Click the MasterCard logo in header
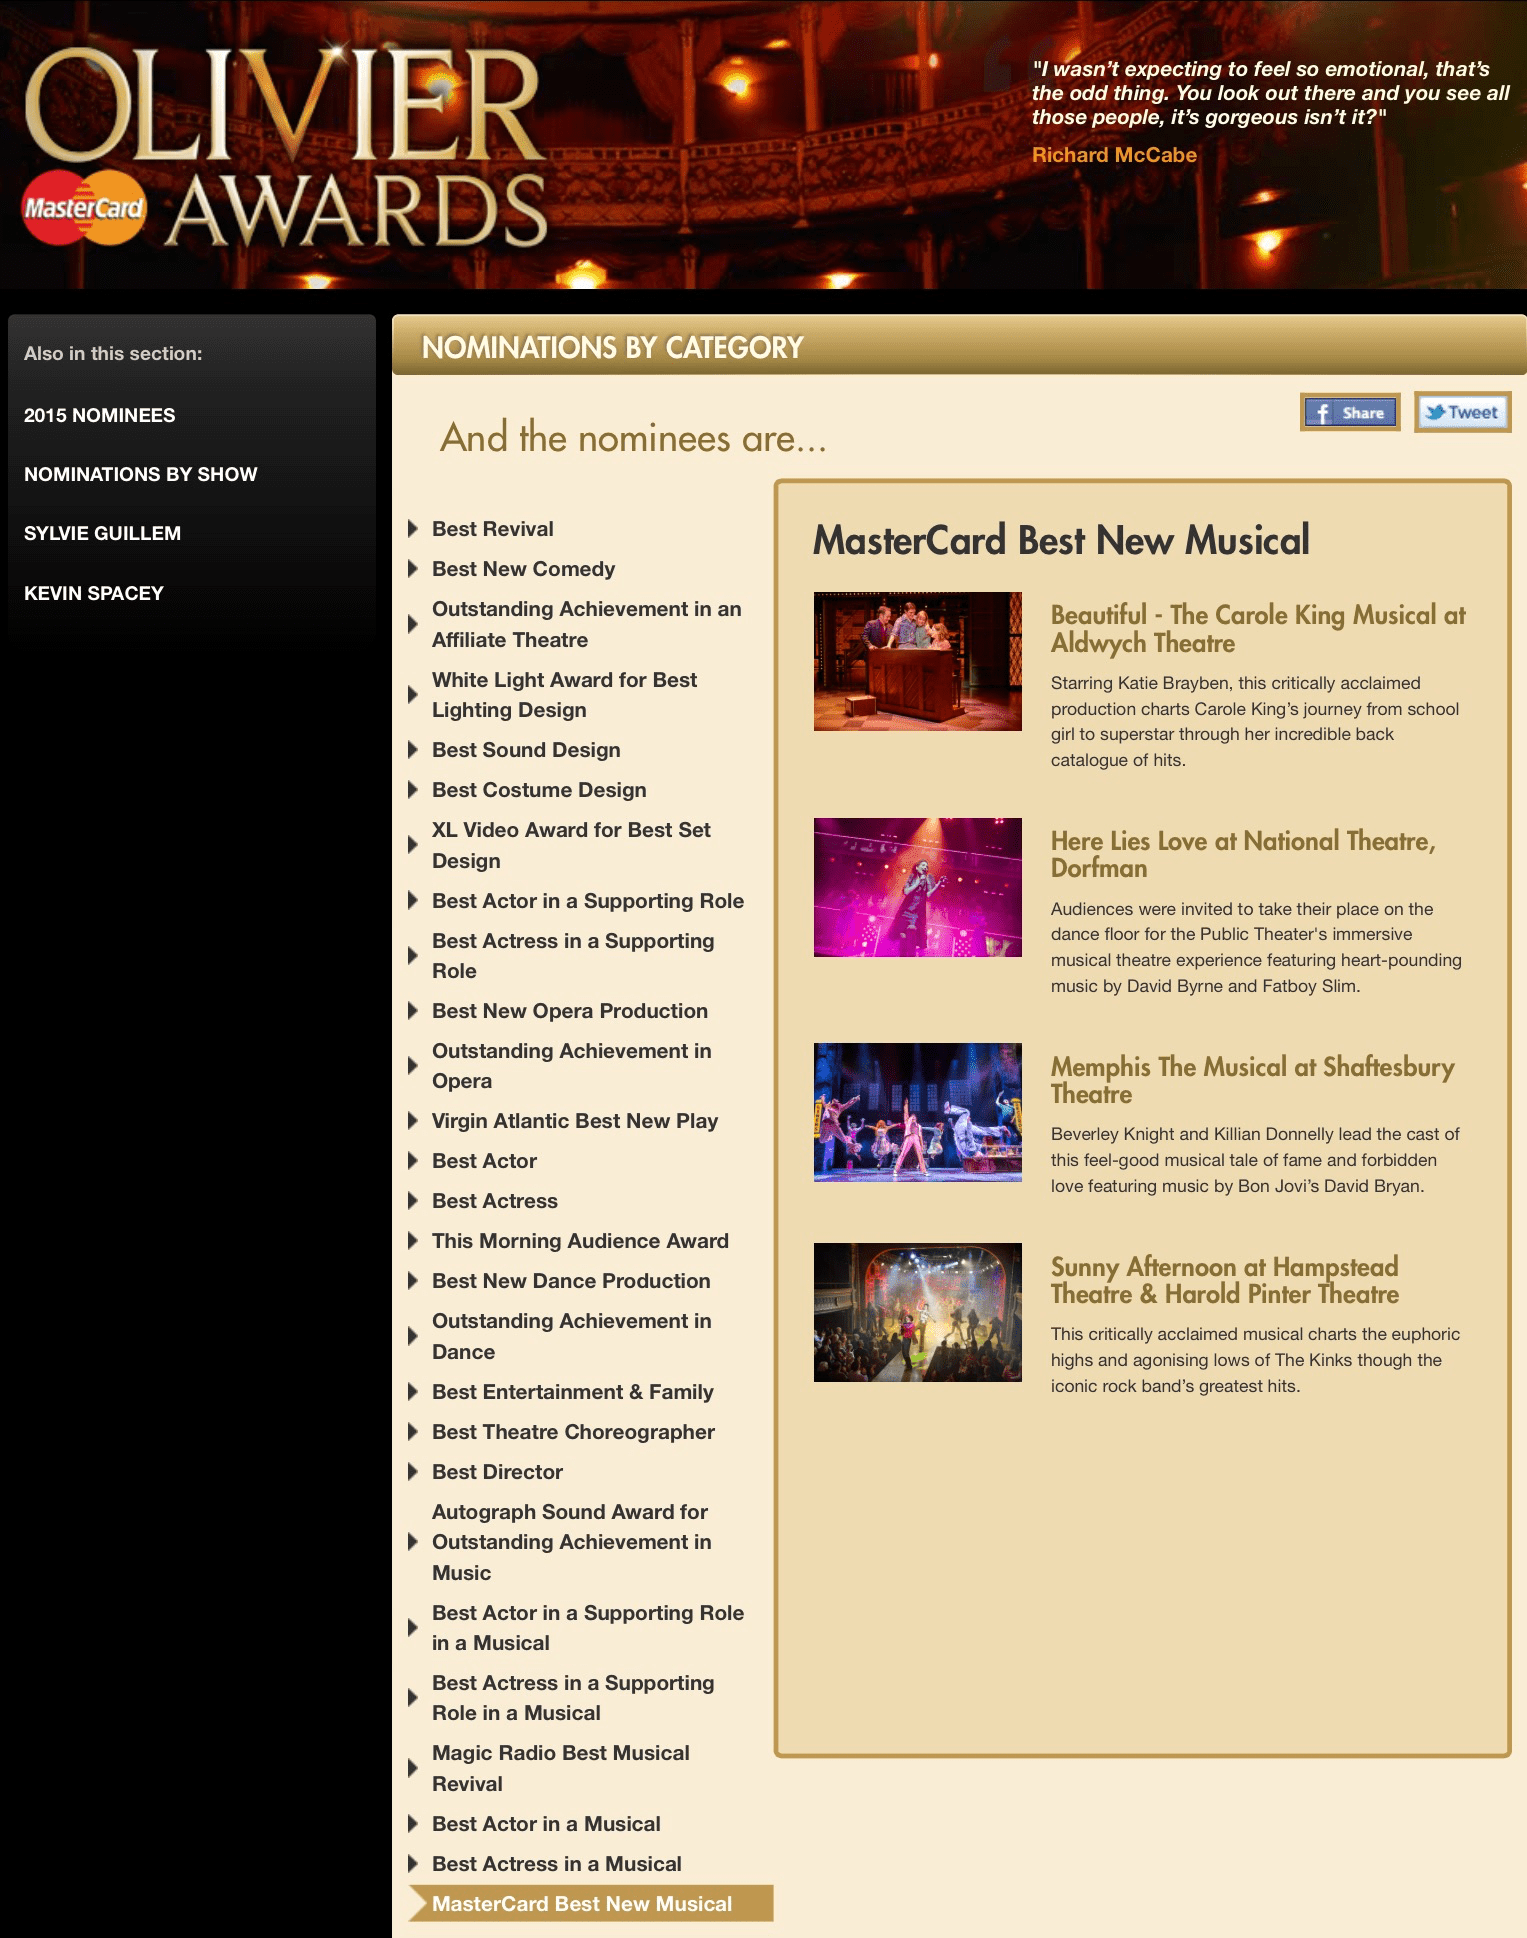Viewport: 1527px width, 1938px height. (84, 208)
